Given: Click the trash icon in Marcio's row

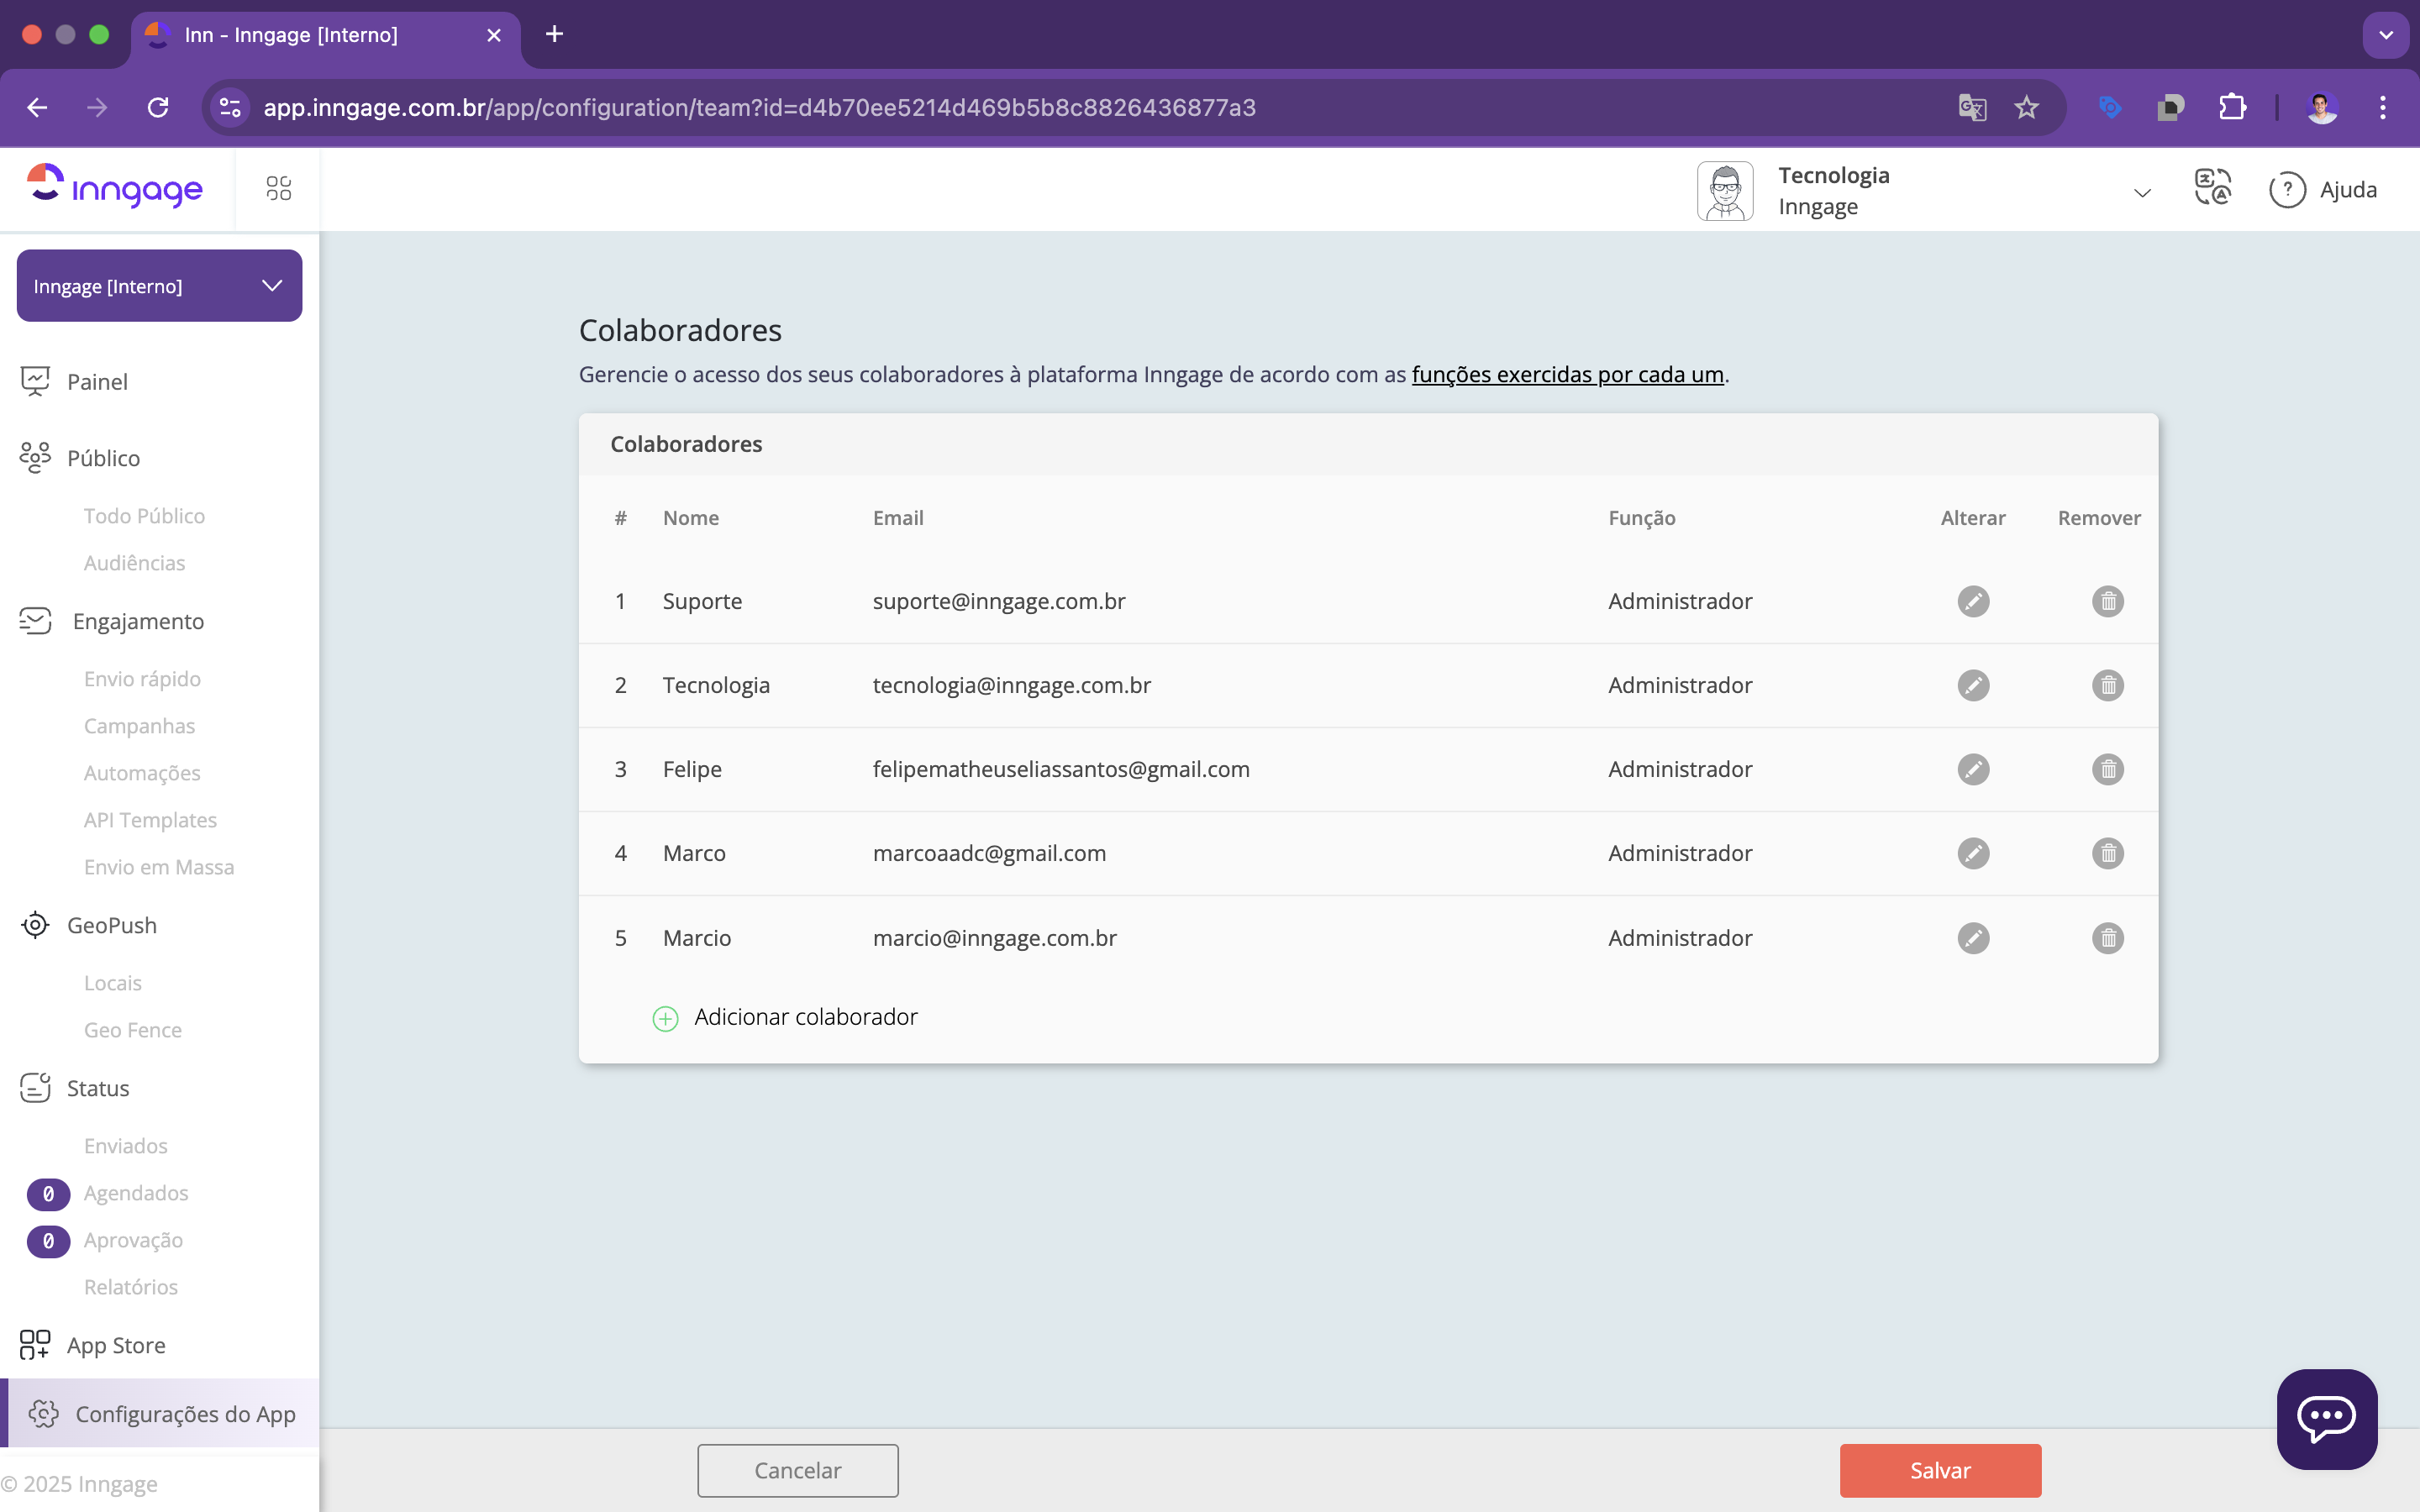Looking at the screenshot, I should [2108, 938].
